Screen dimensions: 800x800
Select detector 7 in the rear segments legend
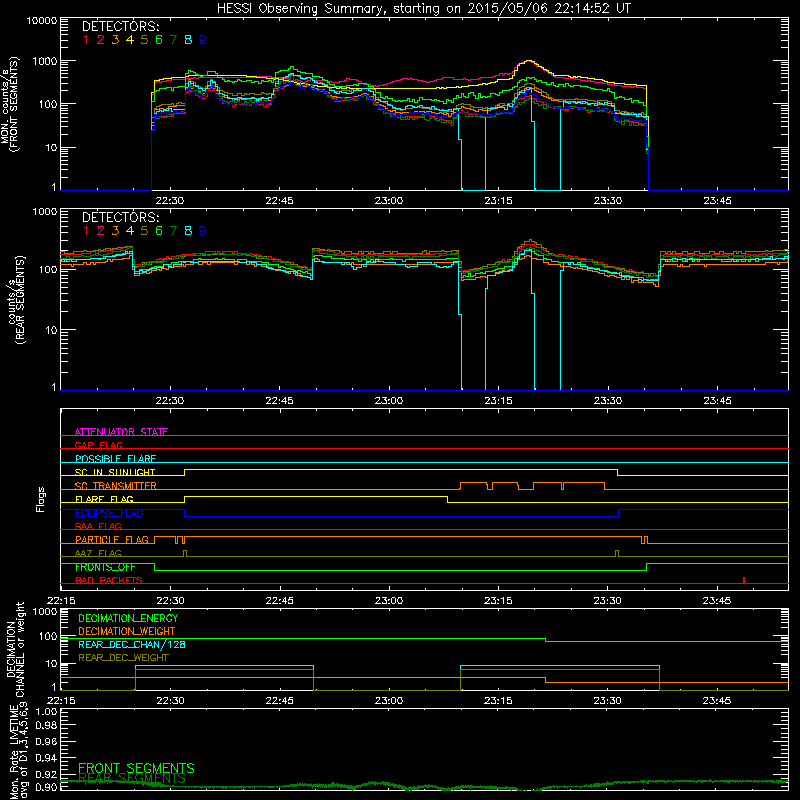coord(173,231)
